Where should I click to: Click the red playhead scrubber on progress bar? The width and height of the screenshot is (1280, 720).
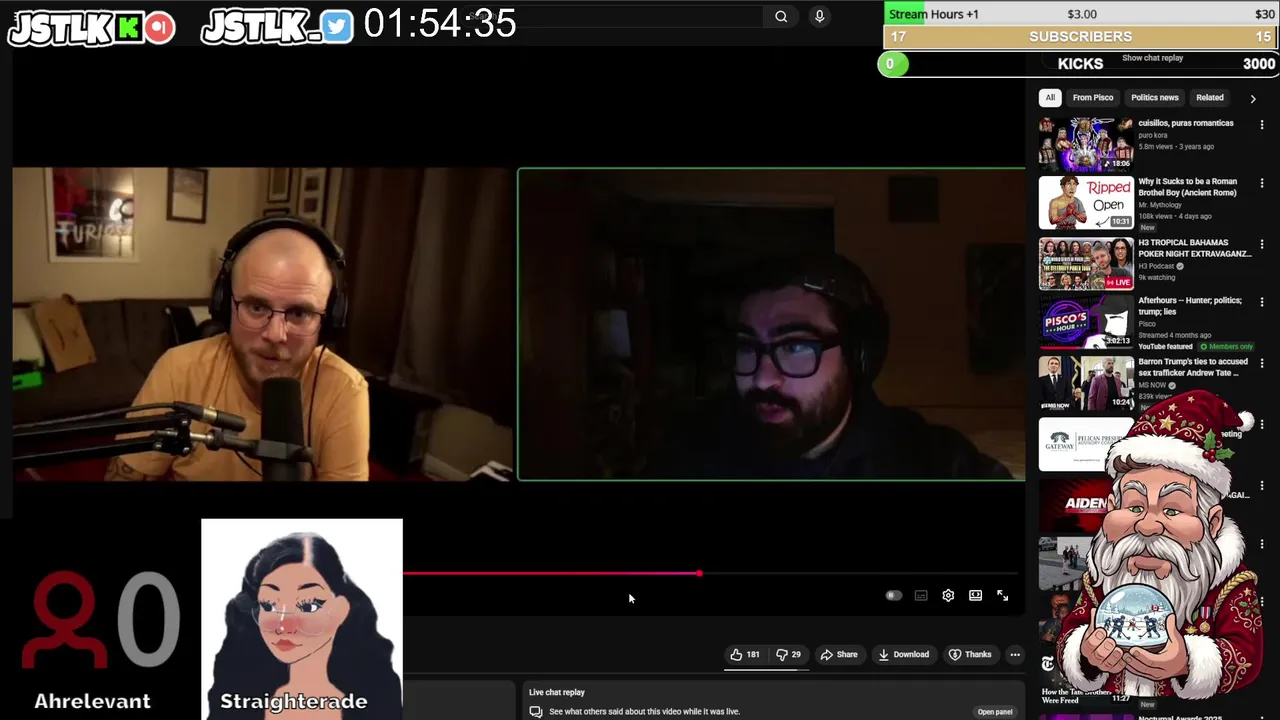point(699,573)
